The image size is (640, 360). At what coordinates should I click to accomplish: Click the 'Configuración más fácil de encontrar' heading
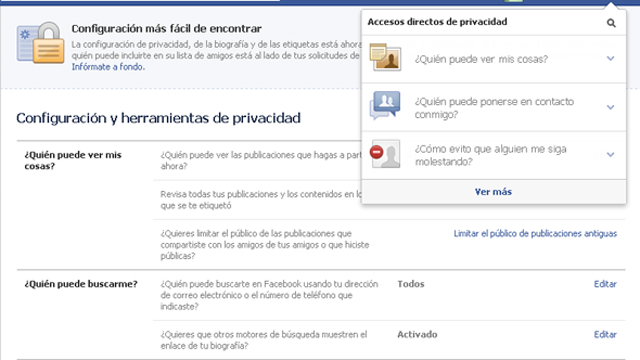tap(167, 29)
